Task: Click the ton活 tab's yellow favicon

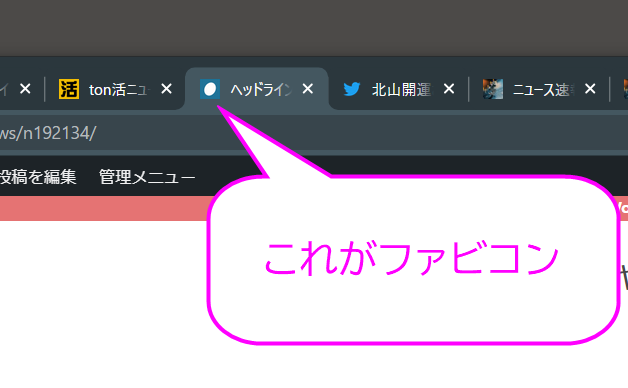Action: tap(69, 89)
